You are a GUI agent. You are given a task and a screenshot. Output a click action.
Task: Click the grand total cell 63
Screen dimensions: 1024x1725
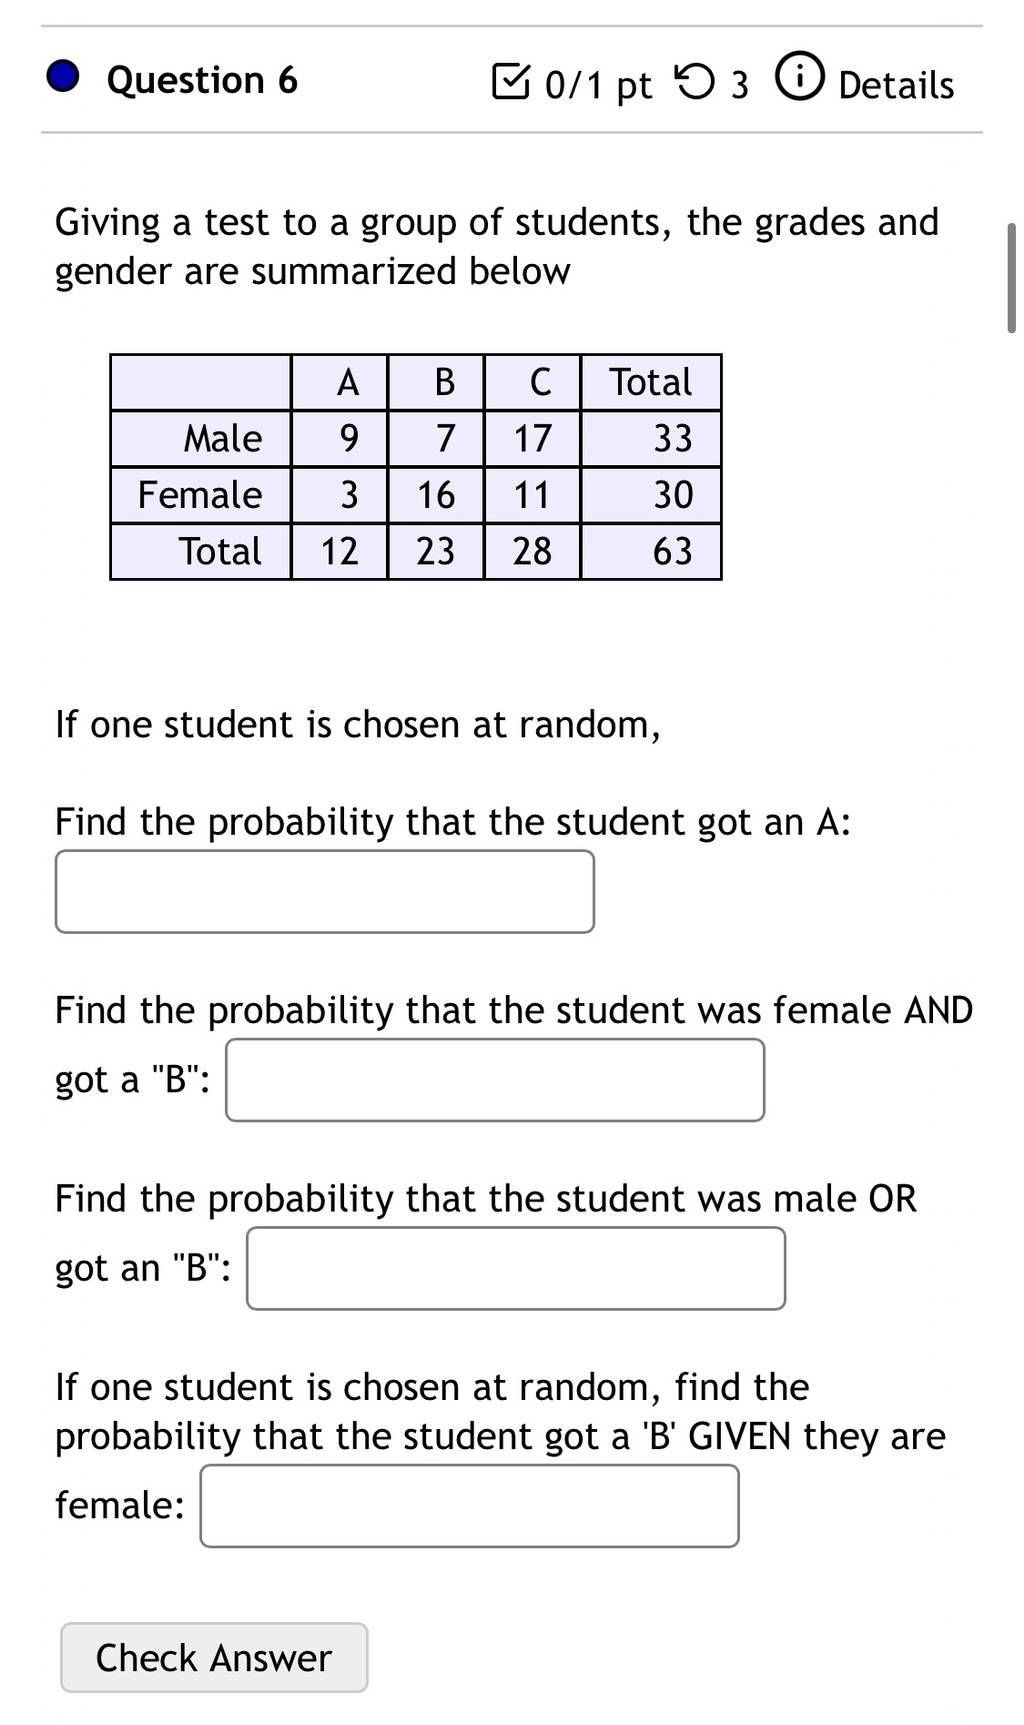tap(651, 551)
